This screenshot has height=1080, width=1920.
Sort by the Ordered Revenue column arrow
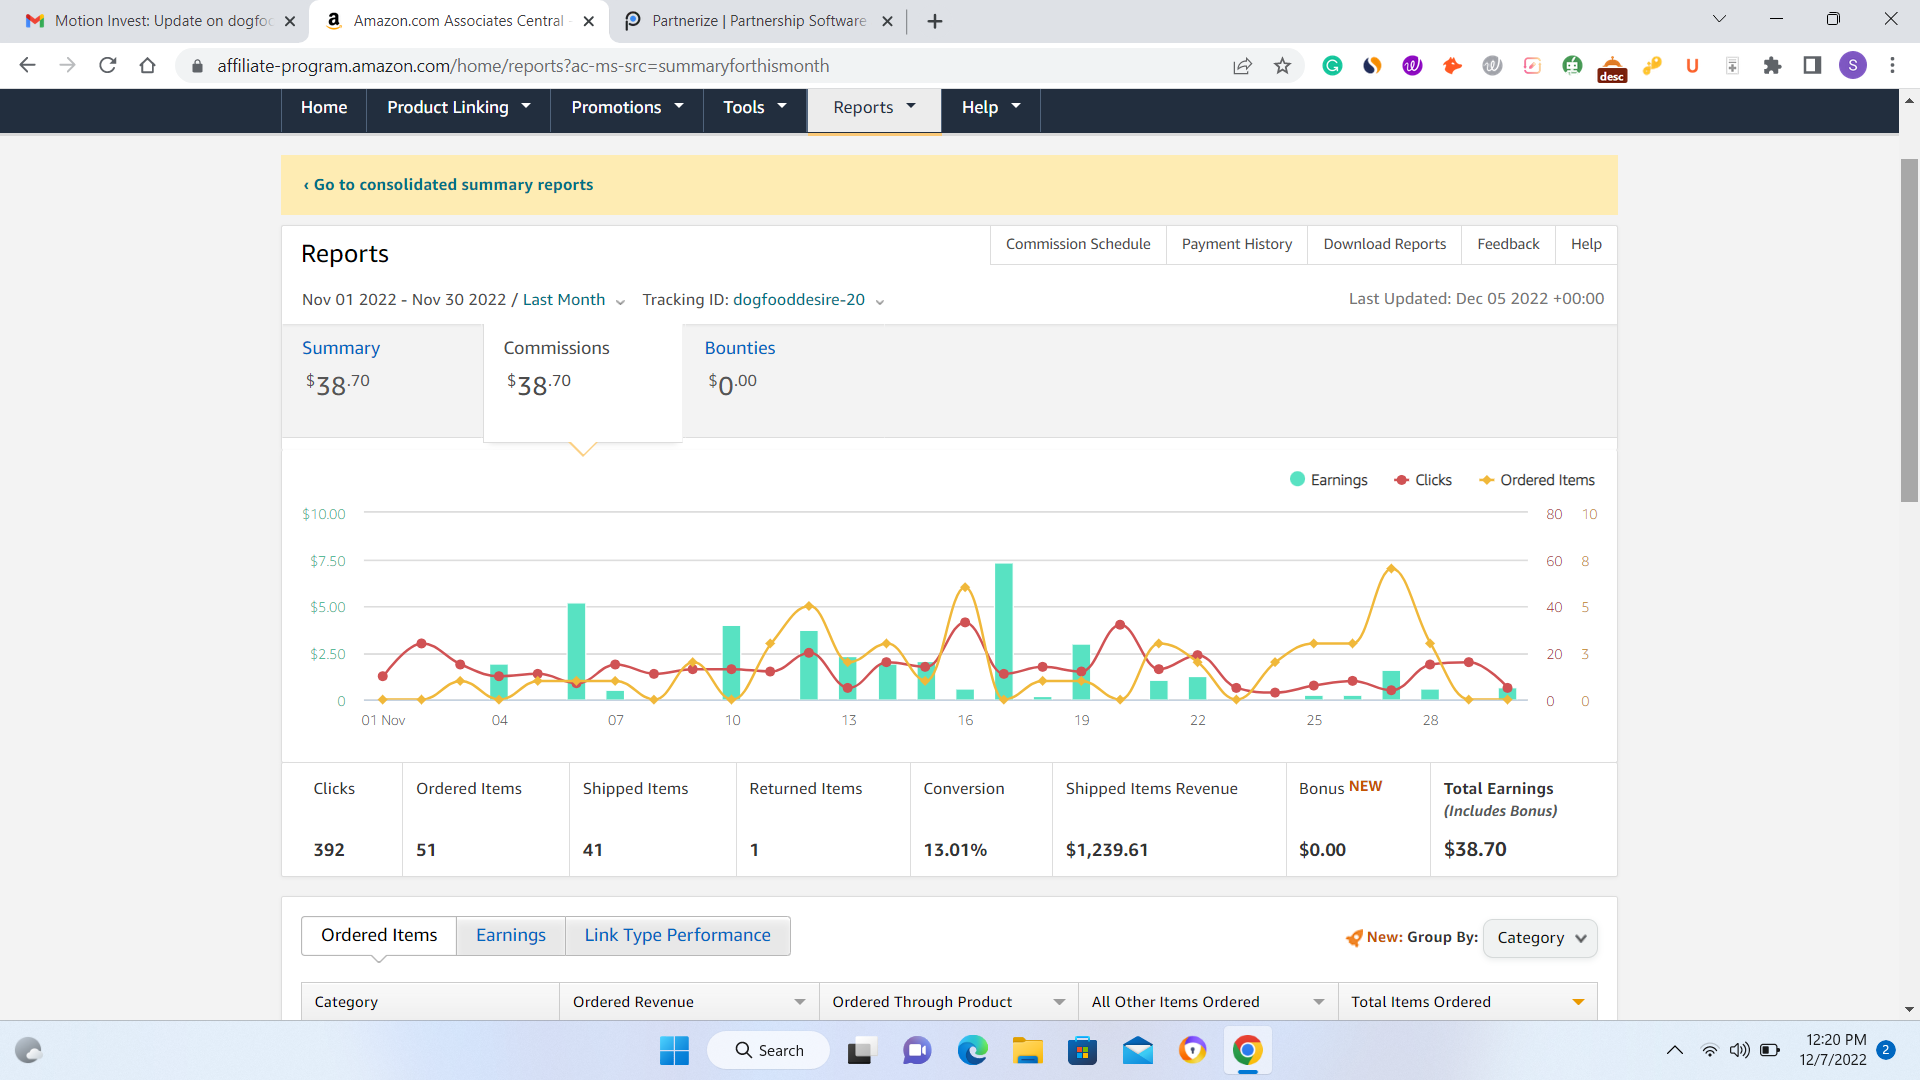(x=800, y=1002)
